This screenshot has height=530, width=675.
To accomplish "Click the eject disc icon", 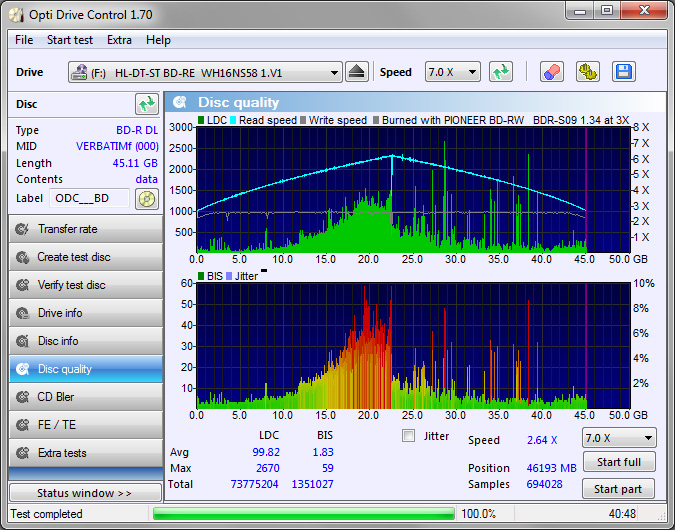I will 357,72.
